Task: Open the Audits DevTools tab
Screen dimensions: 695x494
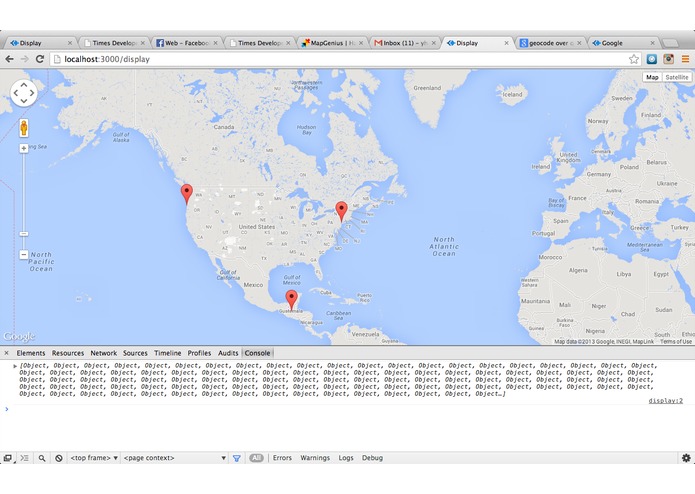Action: click(228, 353)
